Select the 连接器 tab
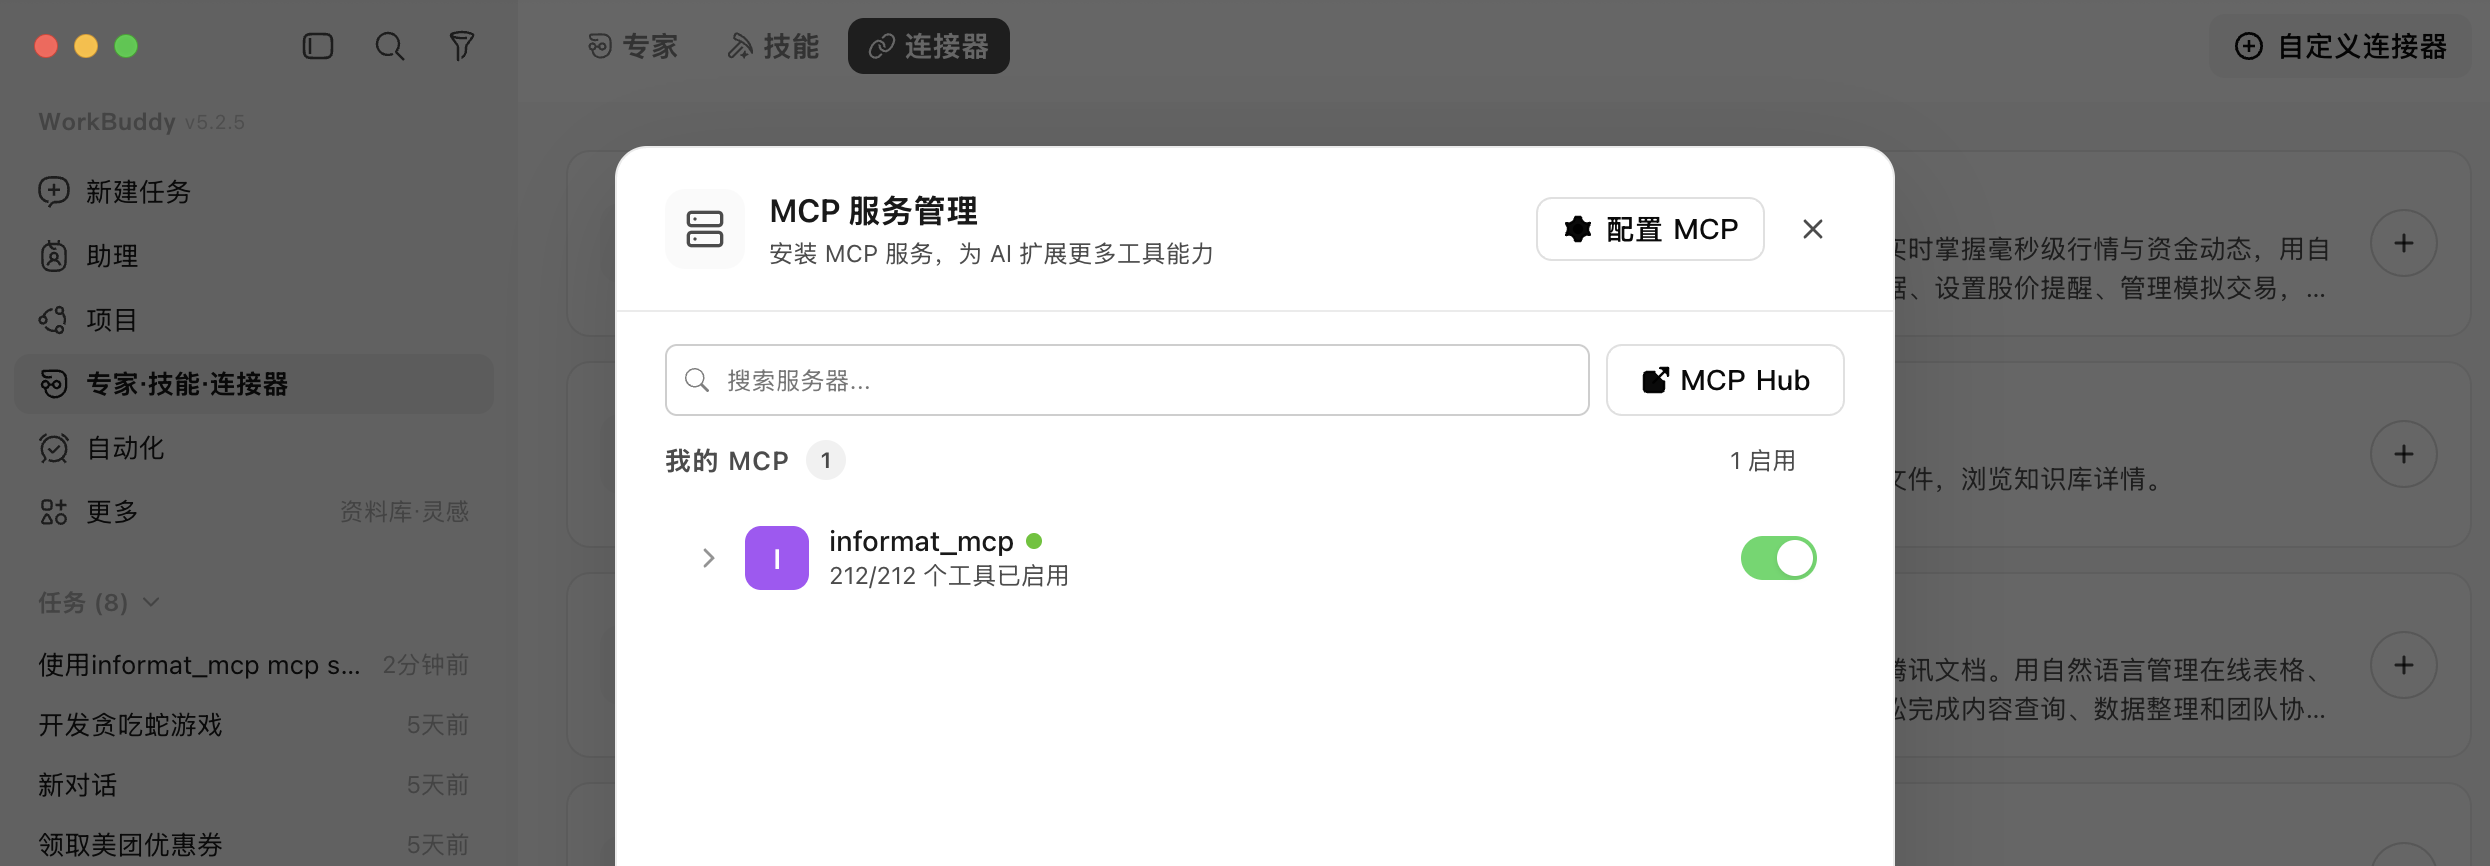The height and width of the screenshot is (866, 2490). pos(929,46)
